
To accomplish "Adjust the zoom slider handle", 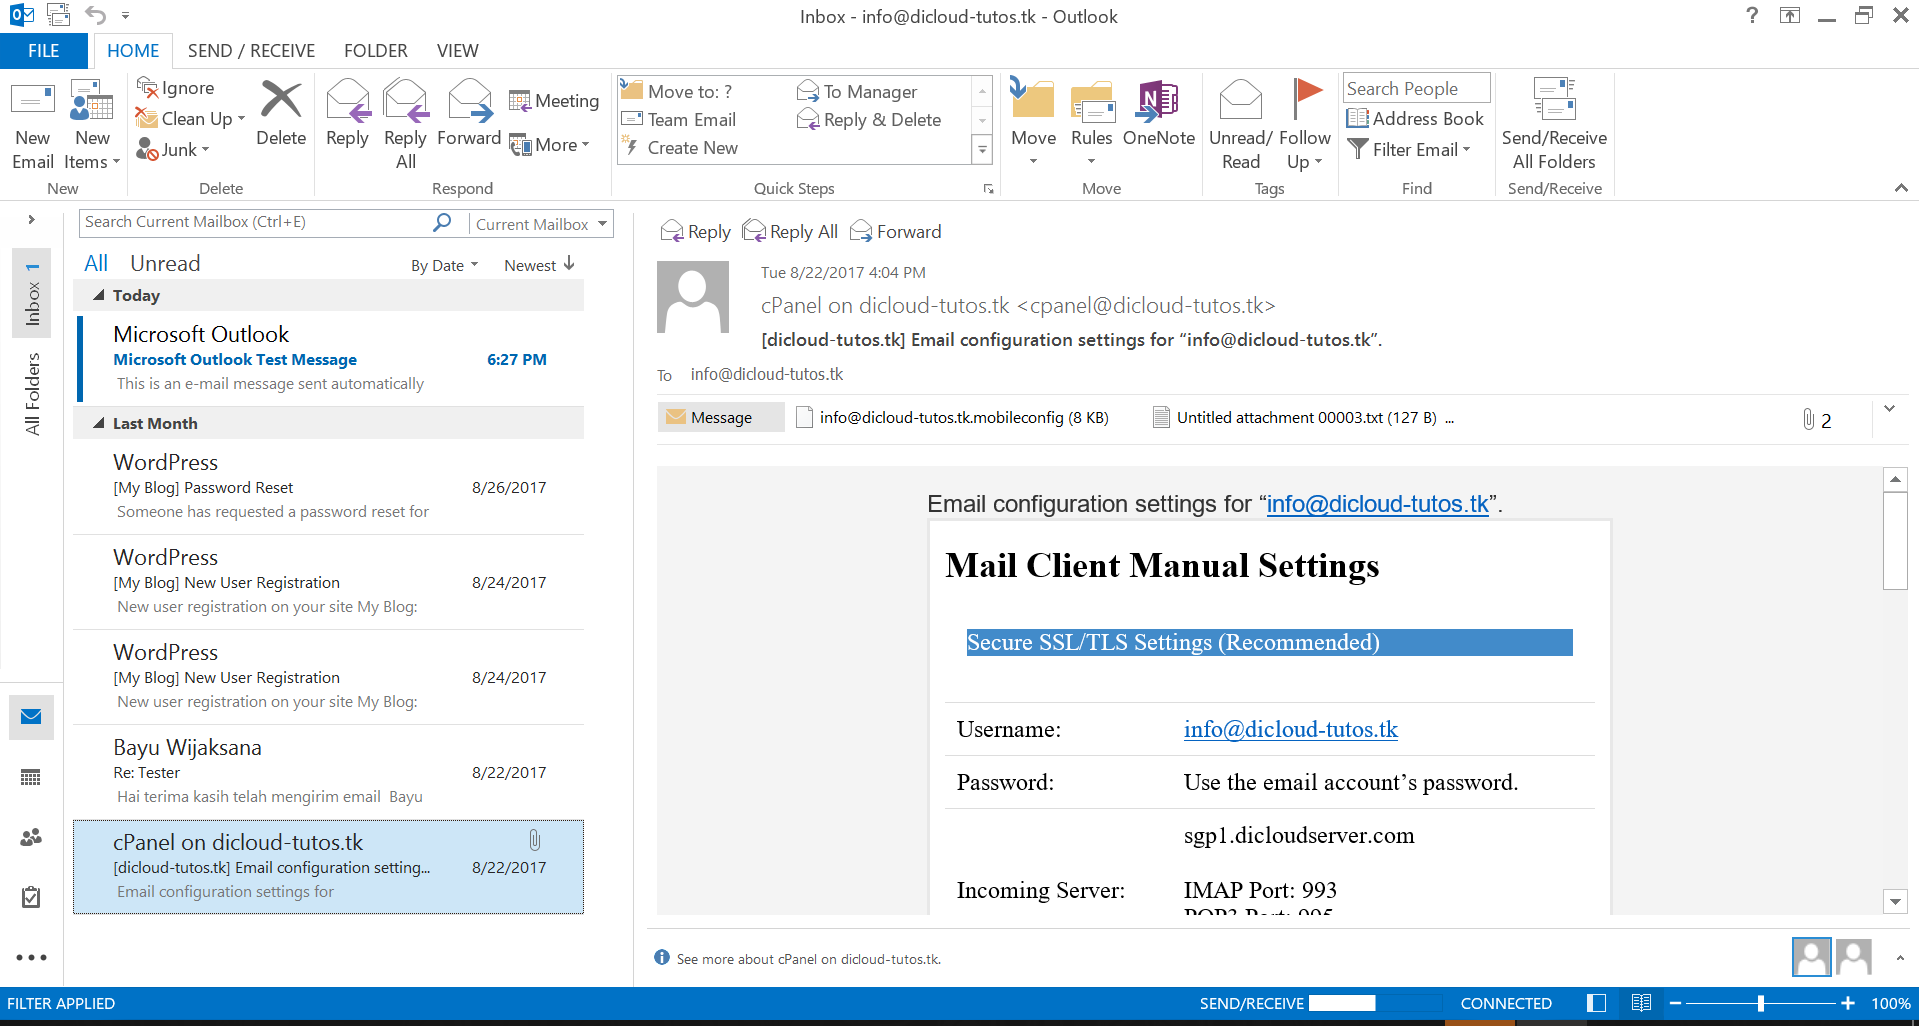I will 1760,1003.
